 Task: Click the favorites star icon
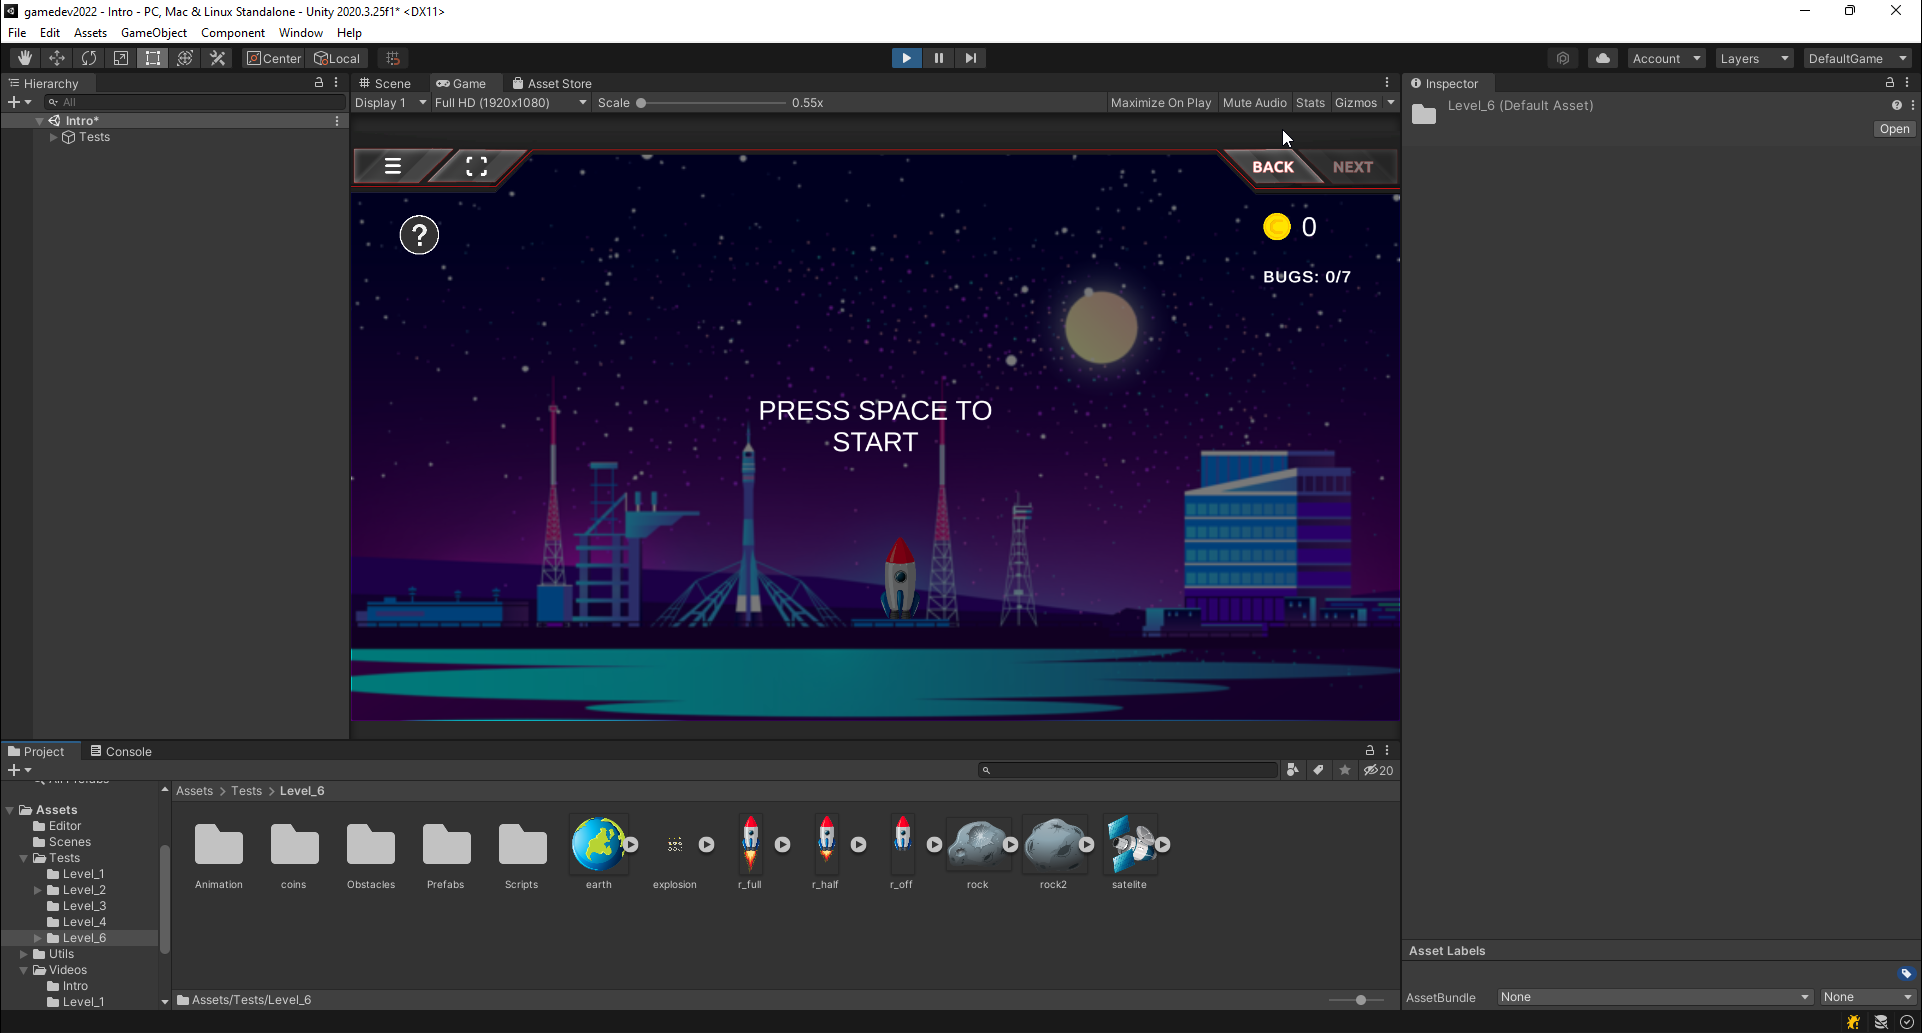coord(1345,770)
